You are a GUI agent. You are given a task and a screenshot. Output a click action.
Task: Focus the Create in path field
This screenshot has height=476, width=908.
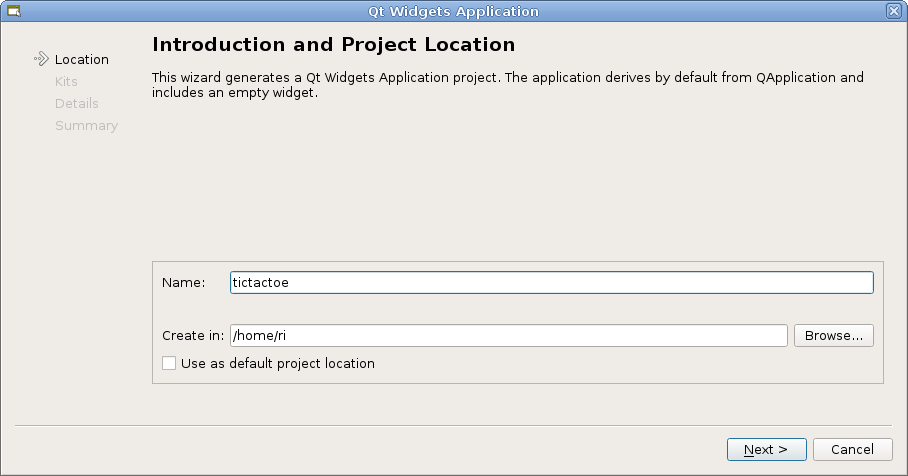coord(509,336)
